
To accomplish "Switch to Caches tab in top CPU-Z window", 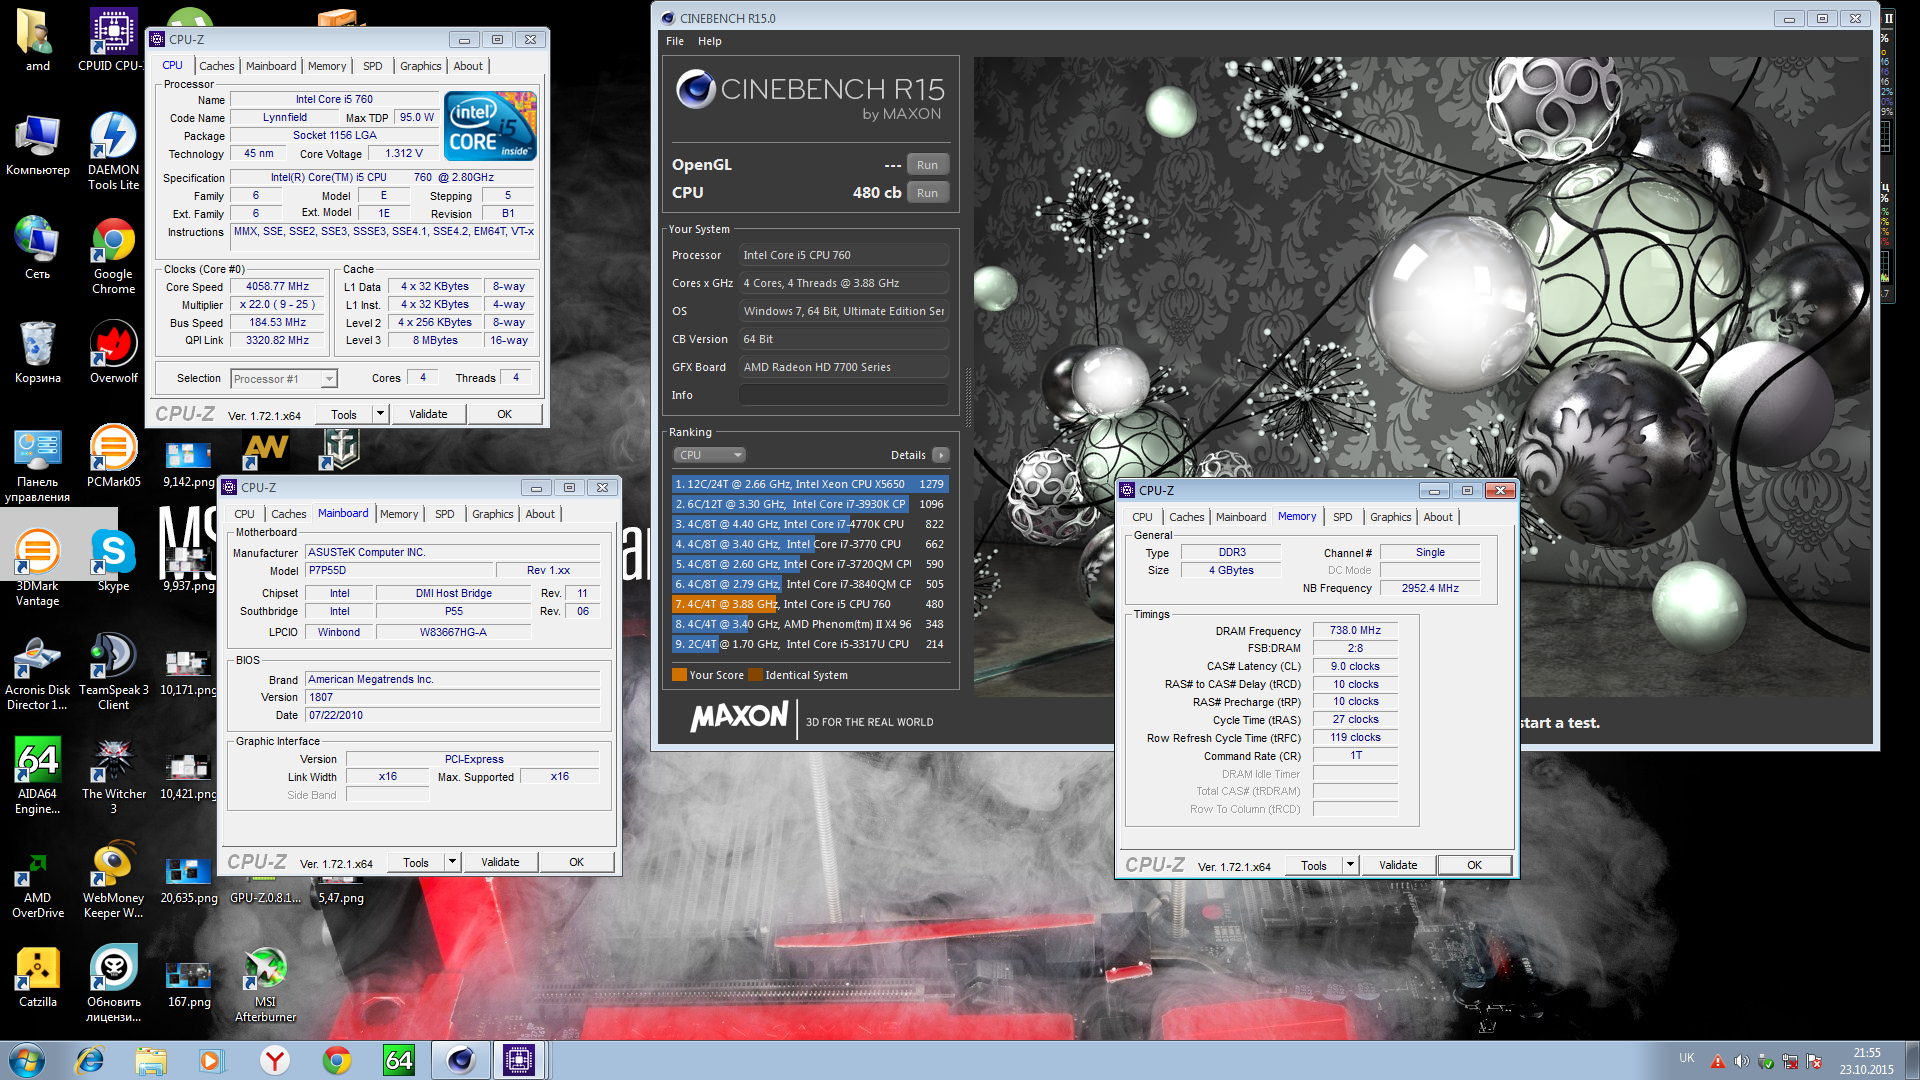I will tap(217, 66).
